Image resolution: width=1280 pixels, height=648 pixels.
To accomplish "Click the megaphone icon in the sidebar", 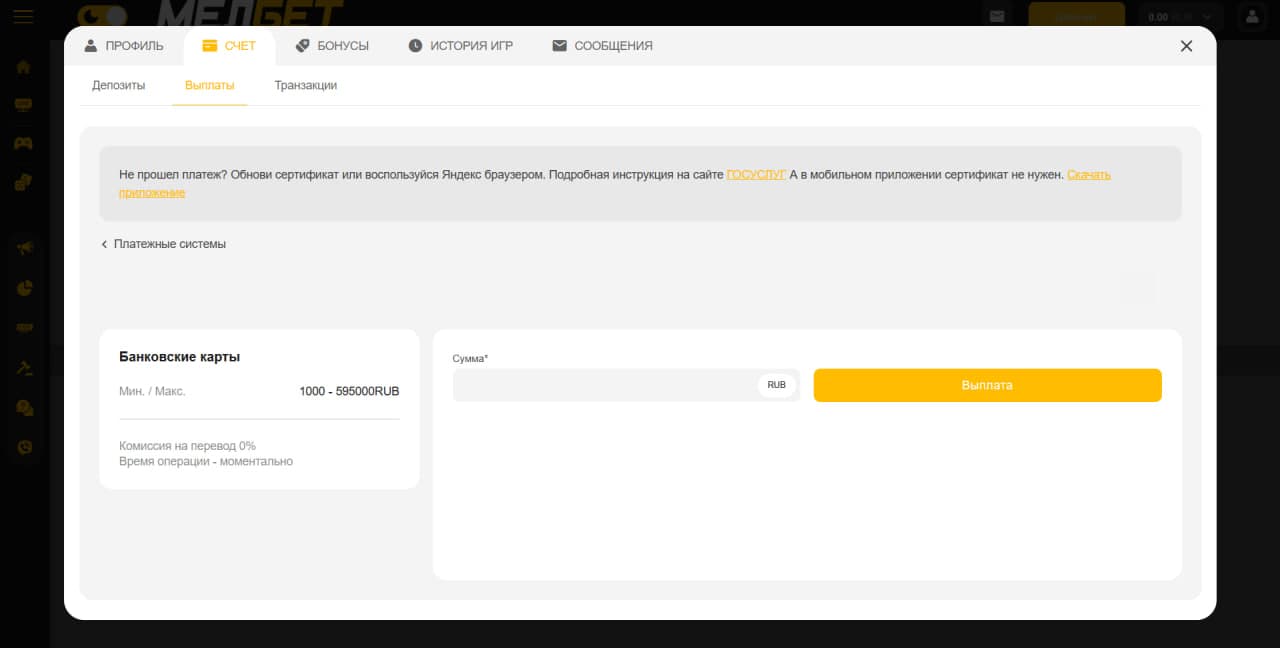I will pos(24,248).
